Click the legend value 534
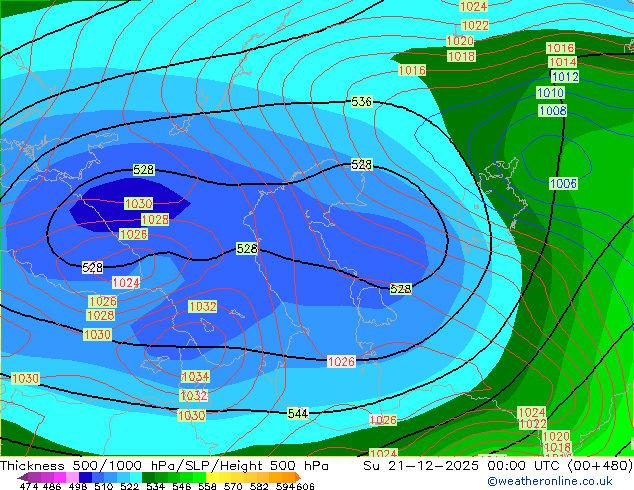The height and width of the screenshot is (490, 634). [x=155, y=486]
